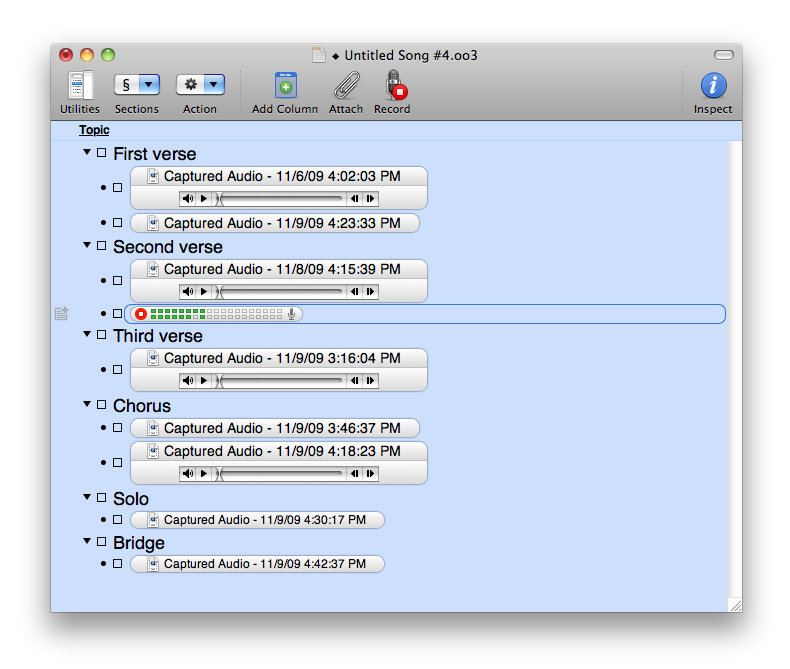Open the Action gear dropdown

pos(200,85)
